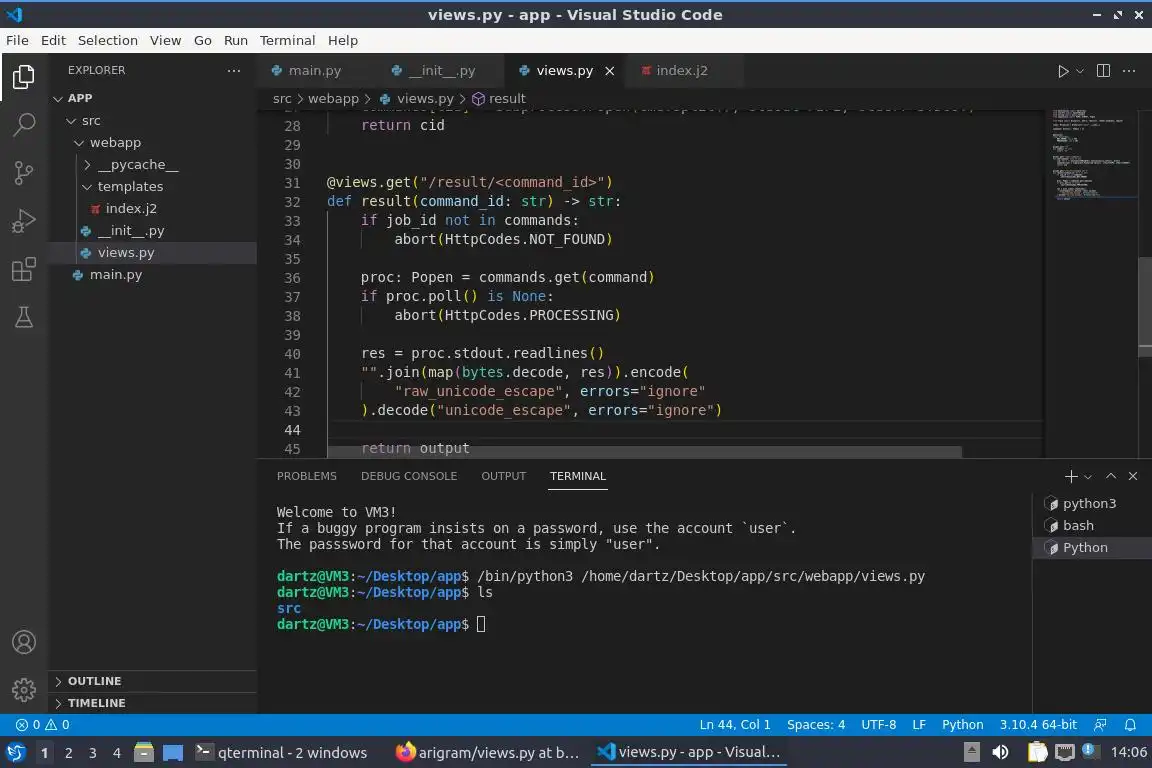This screenshot has height=768, width=1152.
Task: Switch to the PROBLEMS panel tab
Action: 306,476
